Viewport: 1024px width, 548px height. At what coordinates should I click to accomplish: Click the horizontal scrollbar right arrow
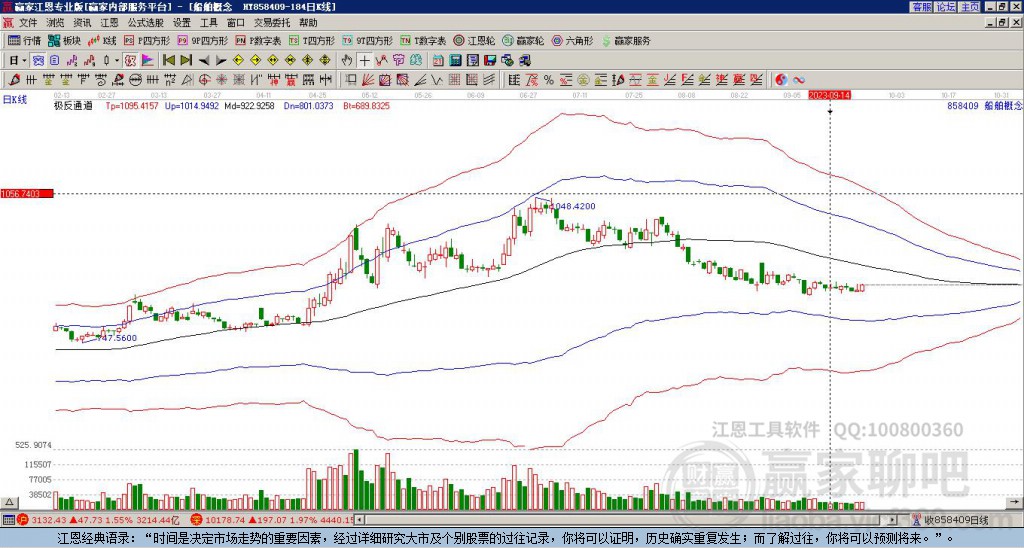[x=893, y=520]
